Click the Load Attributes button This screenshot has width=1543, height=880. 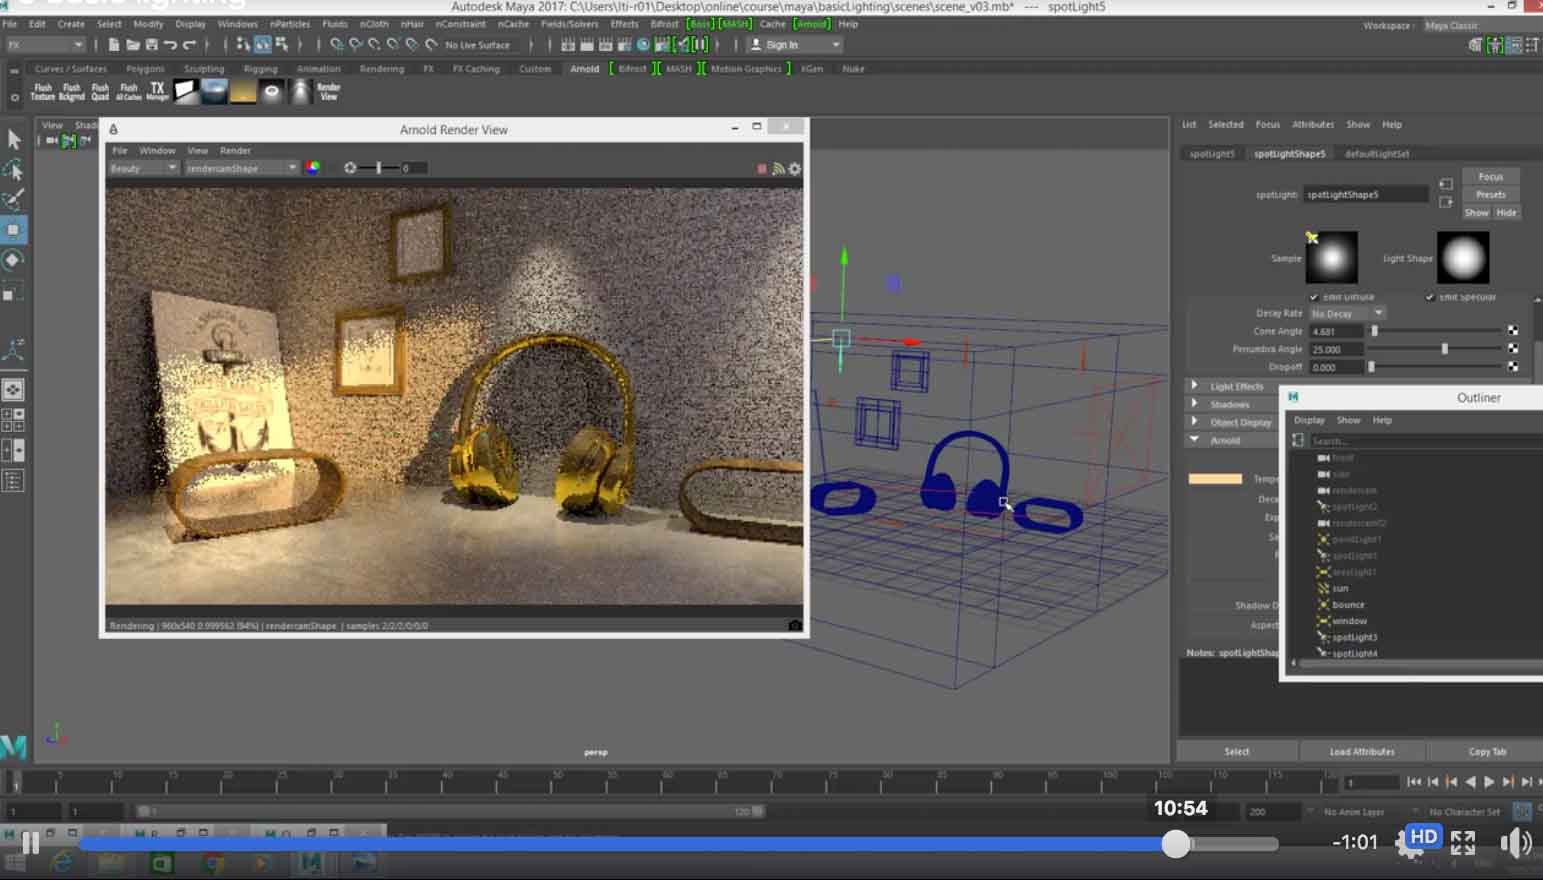(1361, 752)
